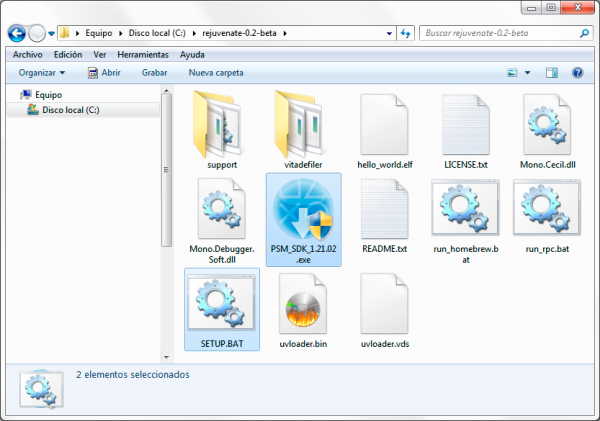Click the LICENSE.txt file name label
The height and width of the screenshot is (421, 600).
click(466, 165)
